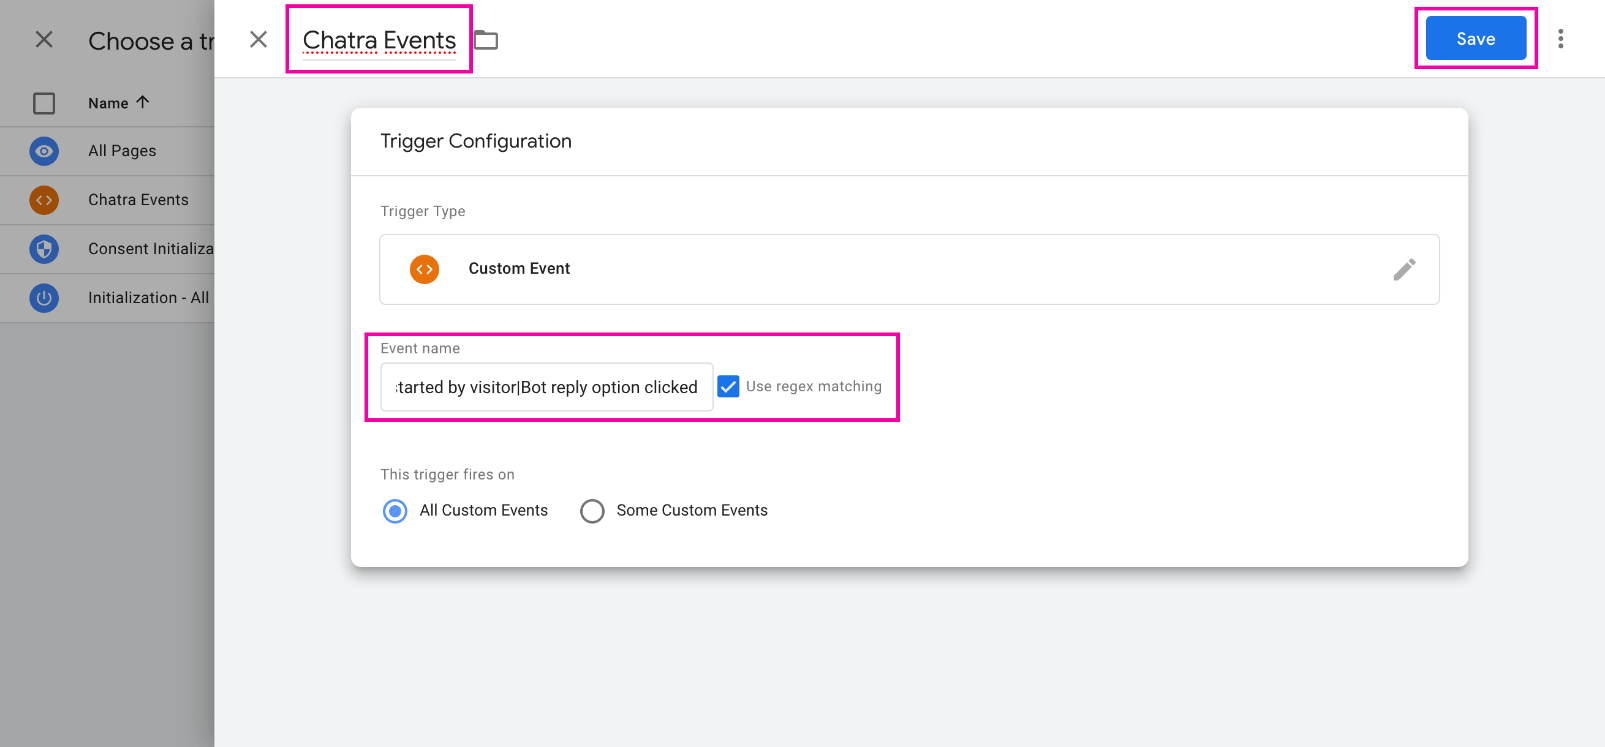Viewport: 1605px width, 747px height.
Task: Close the Chatra Events trigger panel
Action: tap(258, 39)
